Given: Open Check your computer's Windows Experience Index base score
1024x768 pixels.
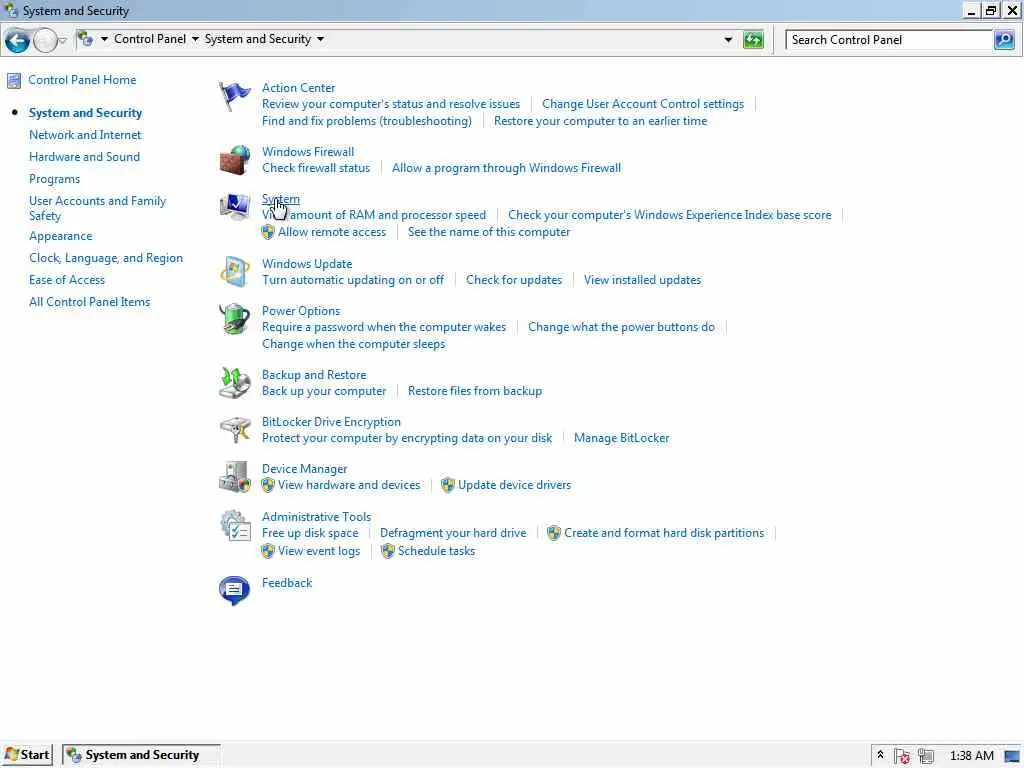Looking at the screenshot, I should pyautogui.click(x=669, y=215).
